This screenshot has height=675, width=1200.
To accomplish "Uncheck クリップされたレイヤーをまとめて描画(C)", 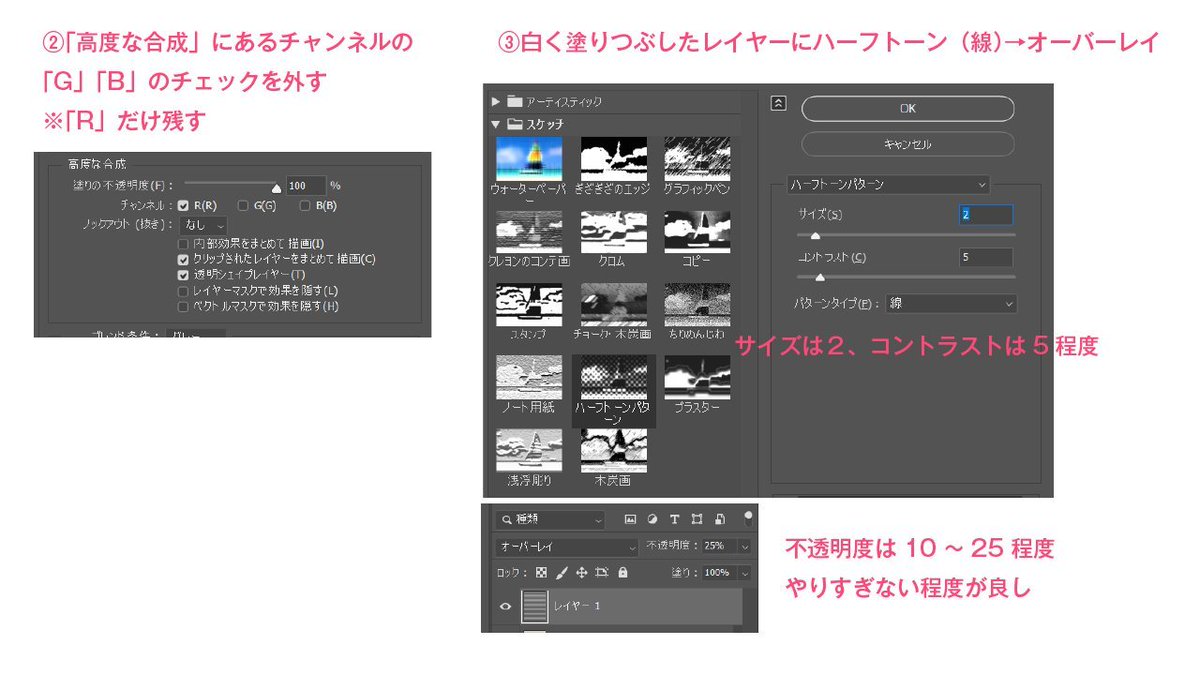I will [183, 258].
